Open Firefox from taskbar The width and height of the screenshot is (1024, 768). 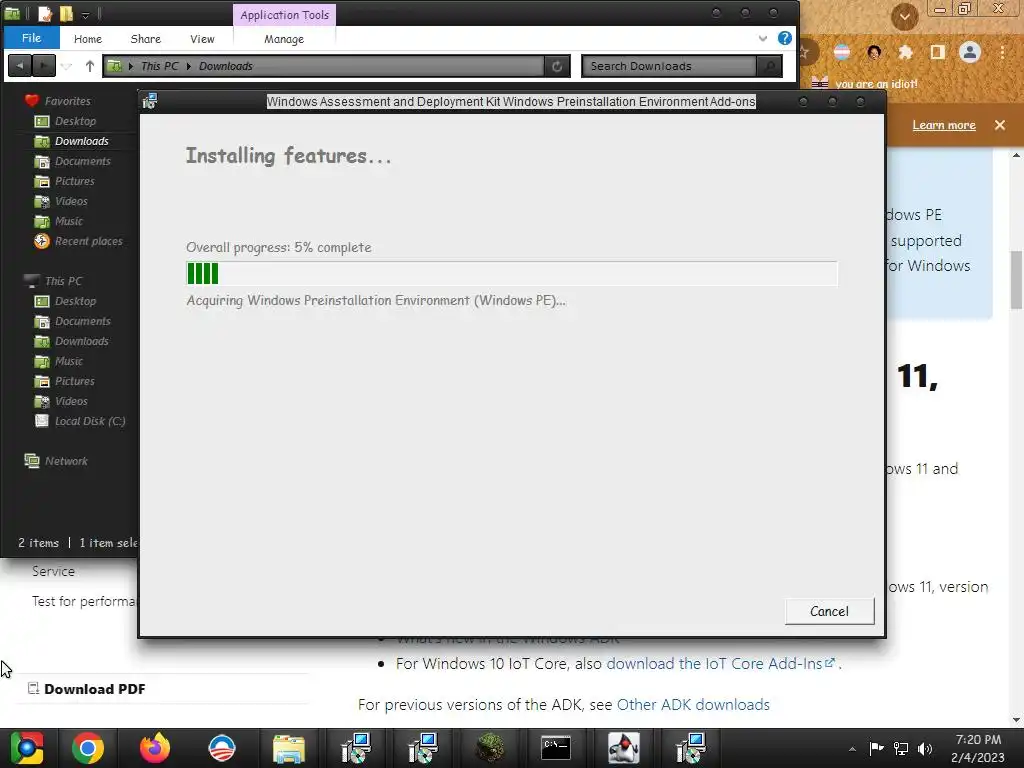[x=155, y=748]
